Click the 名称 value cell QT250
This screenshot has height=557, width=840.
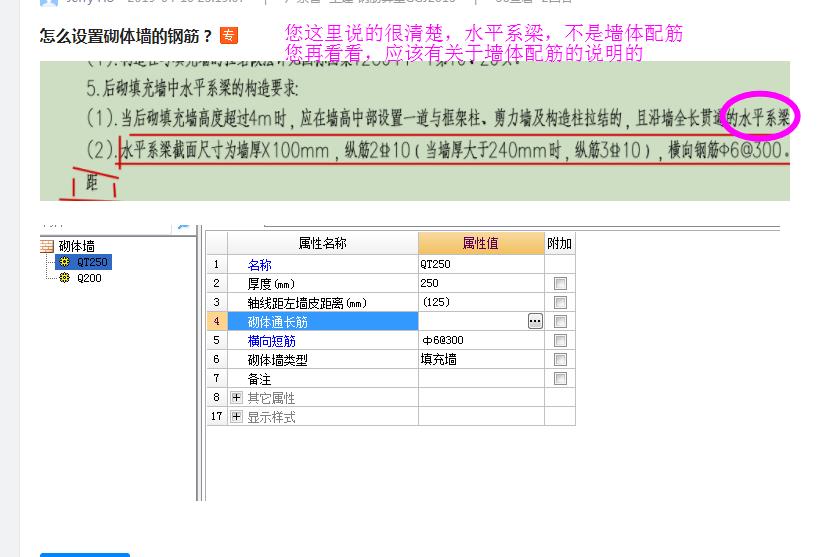click(x=481, y=264)
